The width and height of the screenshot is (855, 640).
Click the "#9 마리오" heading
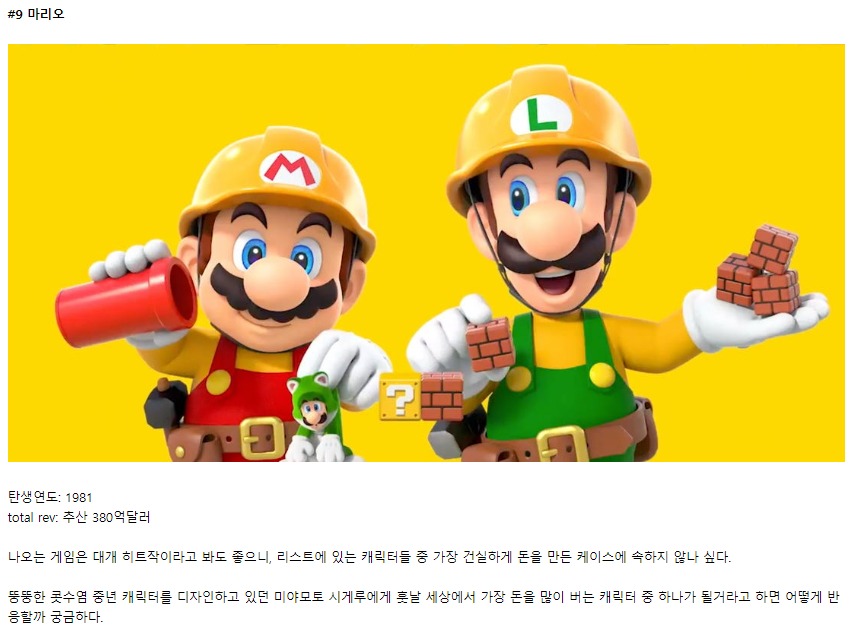(36, 14)
